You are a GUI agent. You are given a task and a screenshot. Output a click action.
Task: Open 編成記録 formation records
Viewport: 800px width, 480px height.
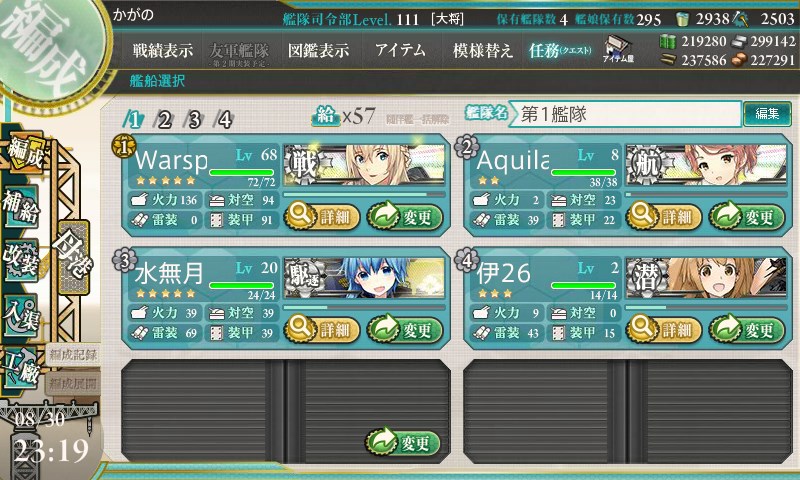pos(73,355)
